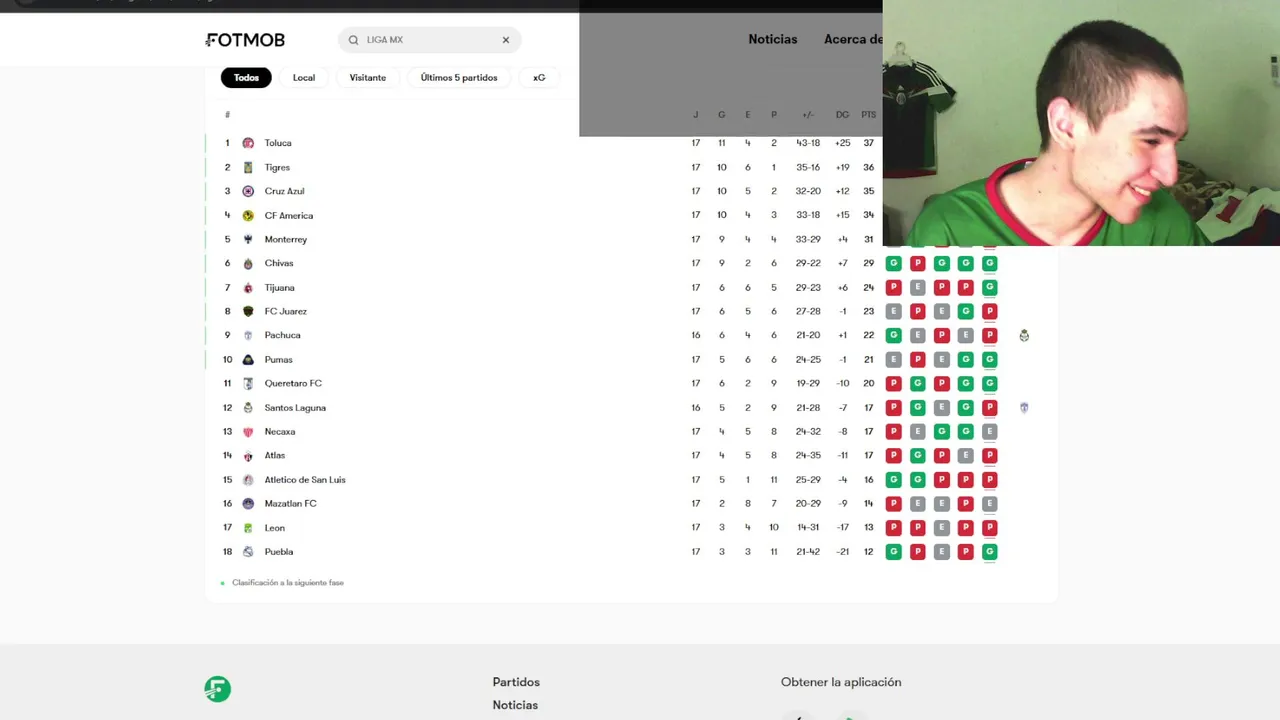The height and width of the screenshot is (720, 1280).
Task: Open the Noticias menu in header
Action: [x=773, y=39]
